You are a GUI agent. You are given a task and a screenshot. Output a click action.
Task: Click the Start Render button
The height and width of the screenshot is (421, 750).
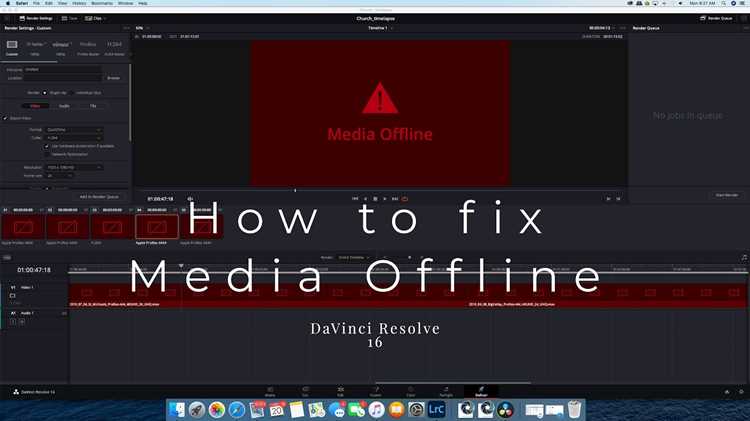[x=727, y=195]
